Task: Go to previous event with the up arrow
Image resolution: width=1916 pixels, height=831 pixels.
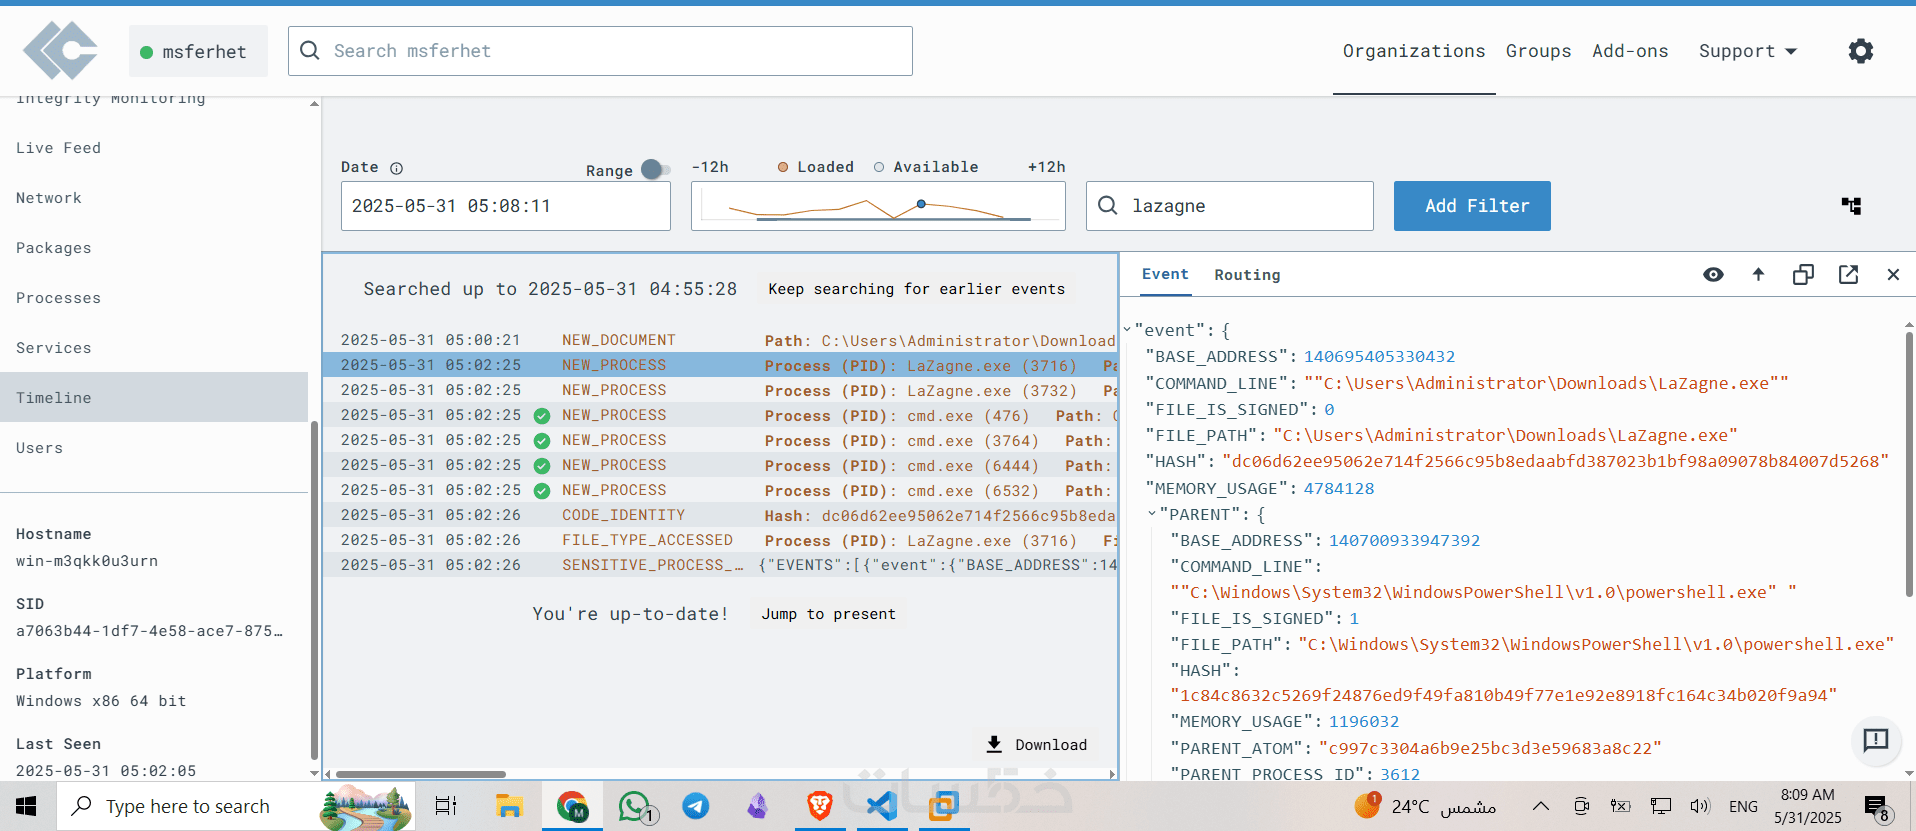Action: (1758, 274)
